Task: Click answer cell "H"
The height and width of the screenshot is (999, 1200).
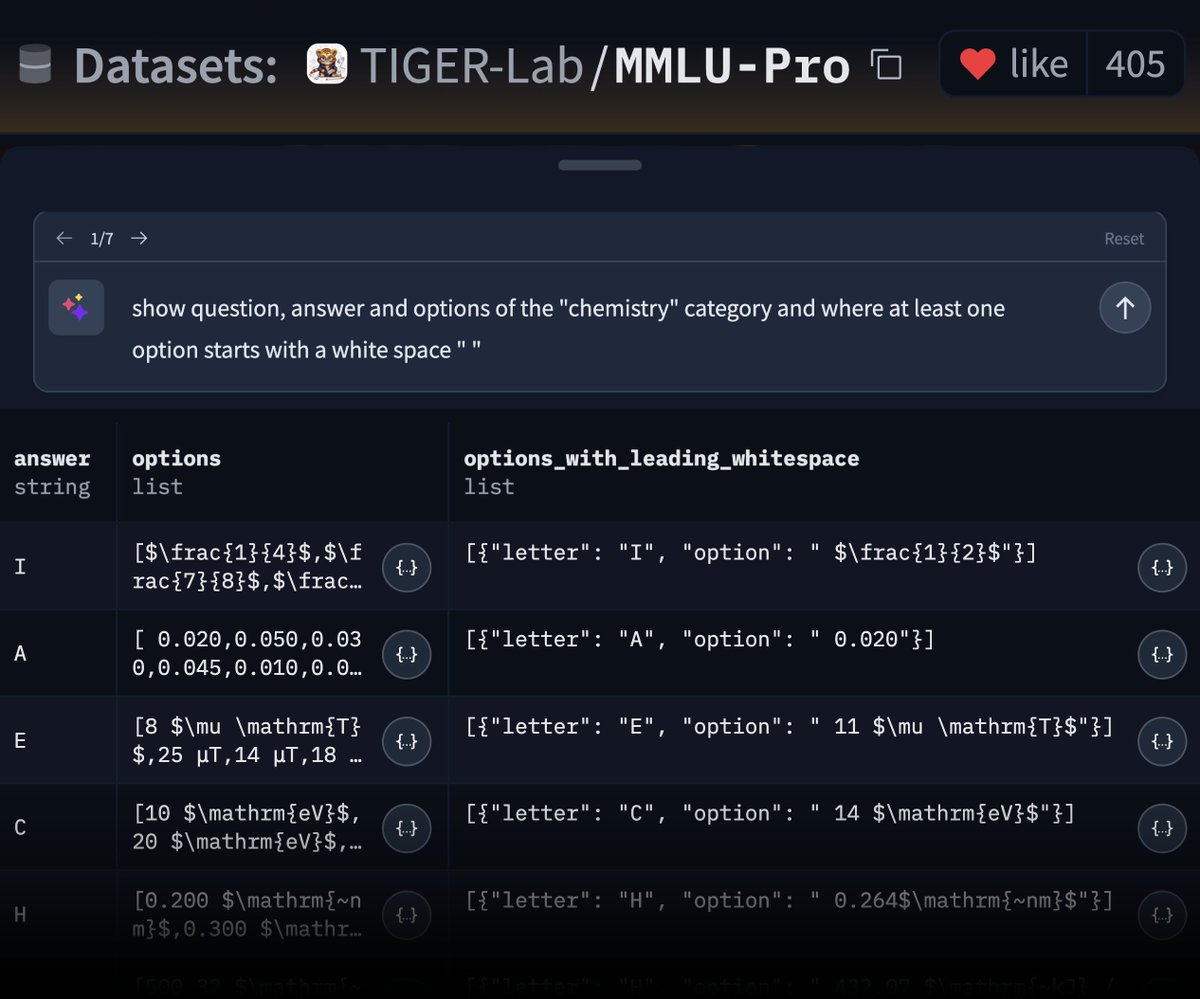Action: [x=58, y=914]
